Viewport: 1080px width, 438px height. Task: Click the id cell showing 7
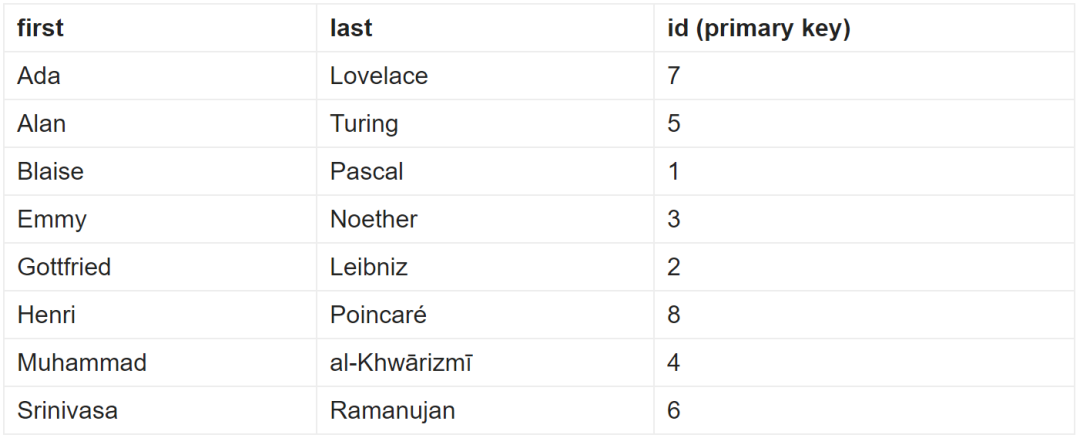tap(674, 76)
